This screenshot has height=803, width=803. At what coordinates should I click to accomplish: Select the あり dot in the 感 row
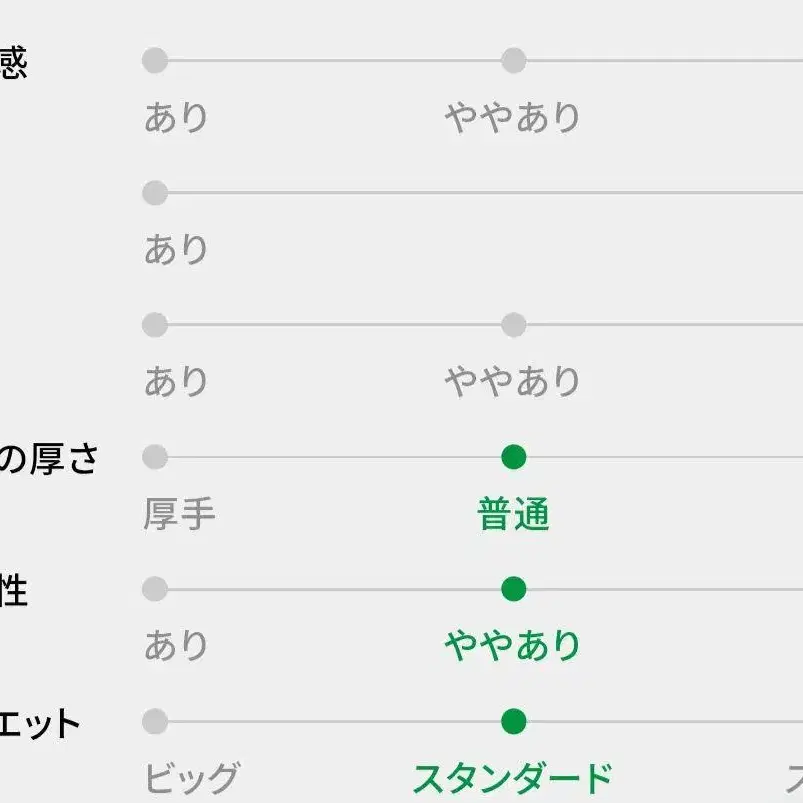pos(155,61)
